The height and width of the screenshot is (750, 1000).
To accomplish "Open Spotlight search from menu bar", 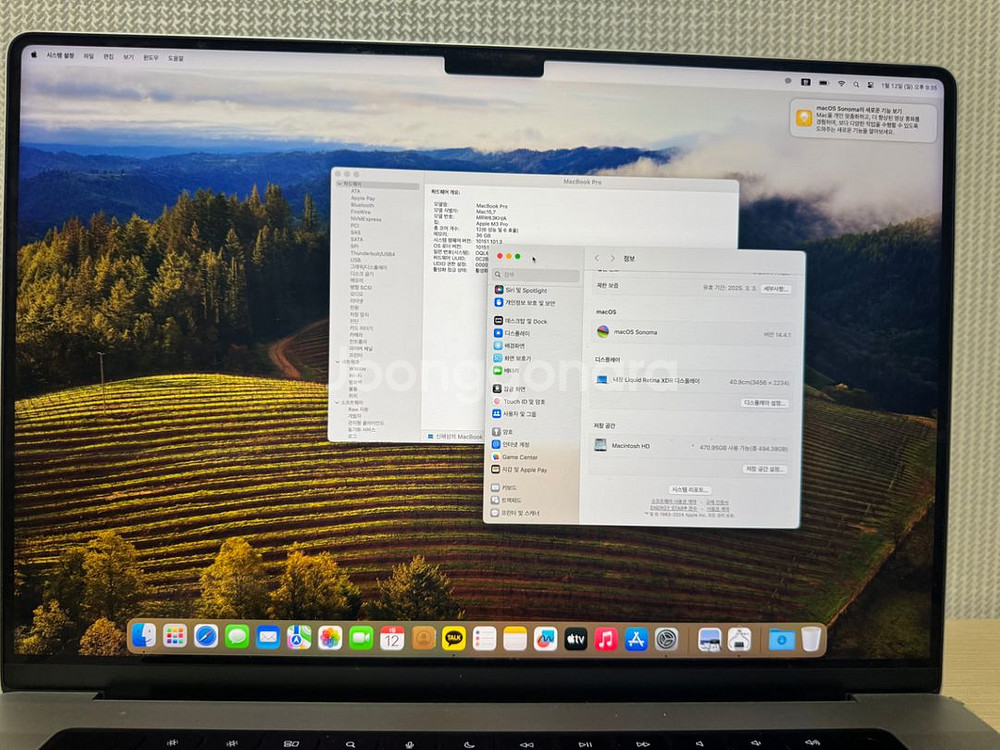I will 856,84.
